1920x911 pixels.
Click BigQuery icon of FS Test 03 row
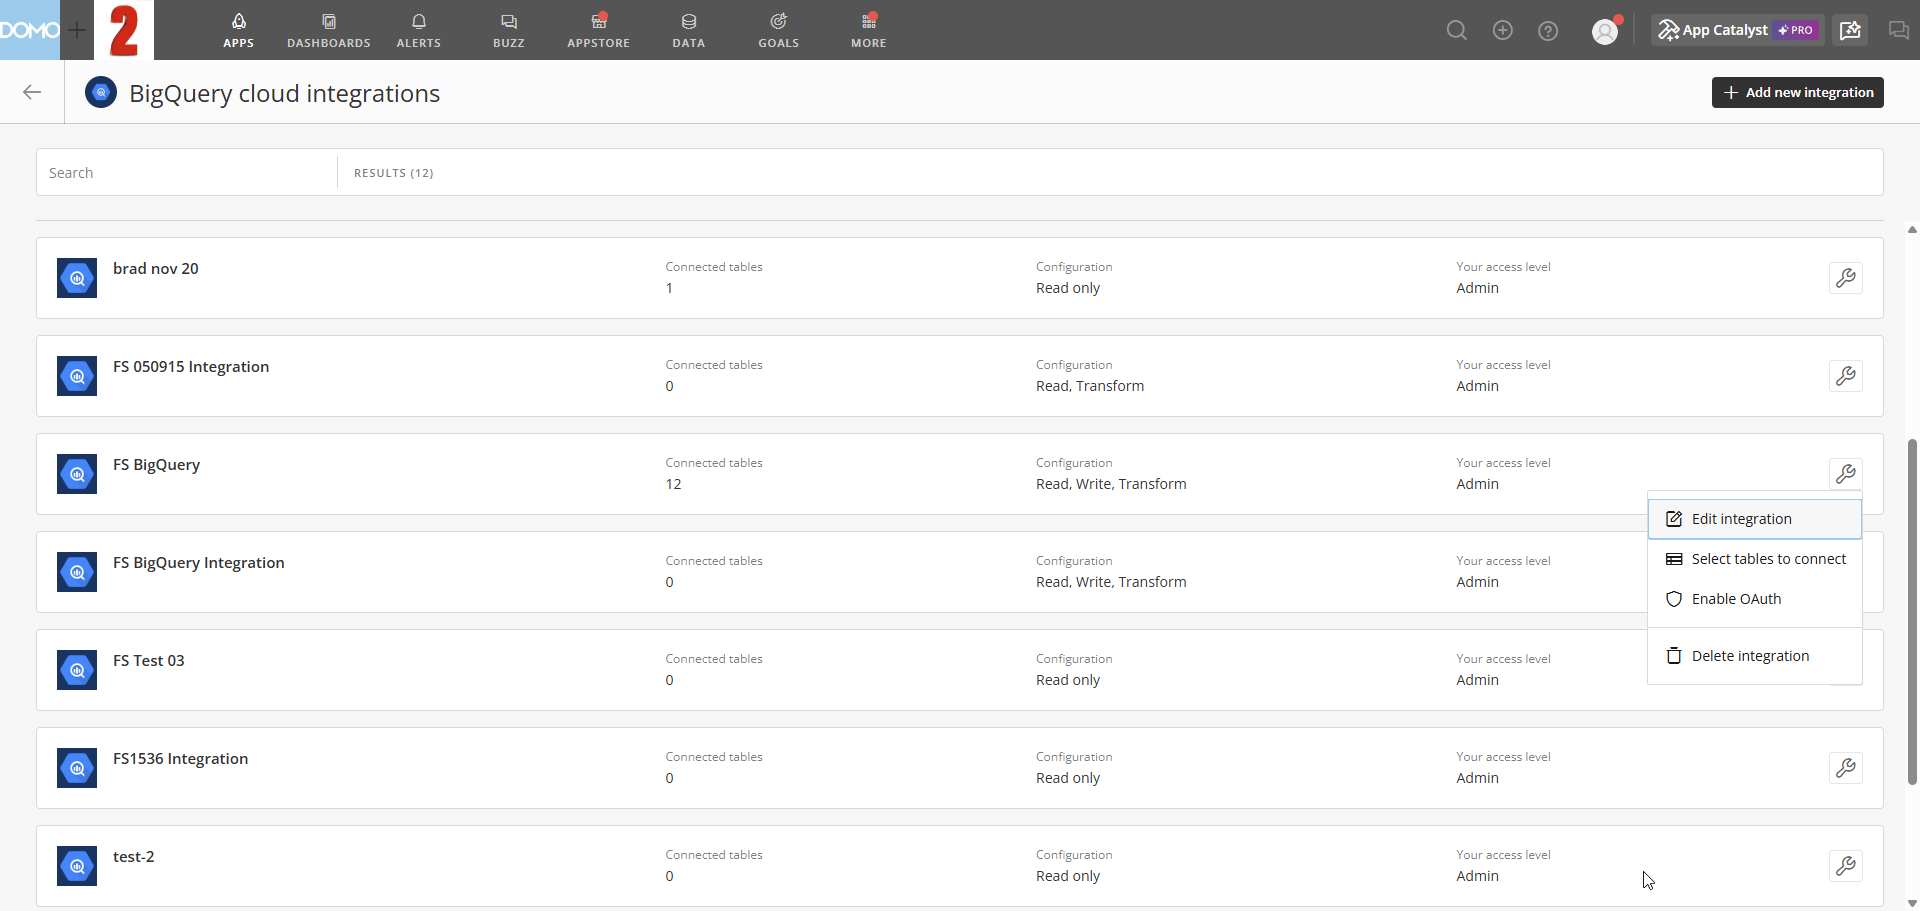click(77, 670)
